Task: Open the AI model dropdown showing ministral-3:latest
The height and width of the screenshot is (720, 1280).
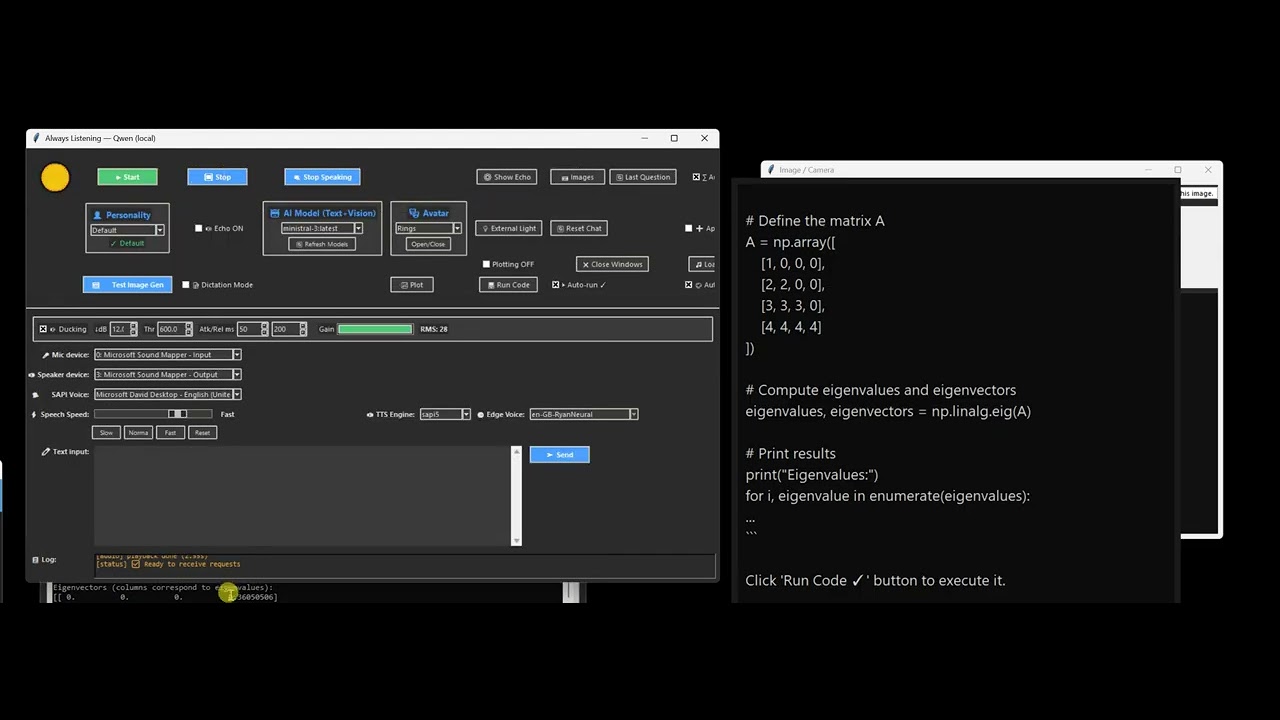Action: (322, 228)
